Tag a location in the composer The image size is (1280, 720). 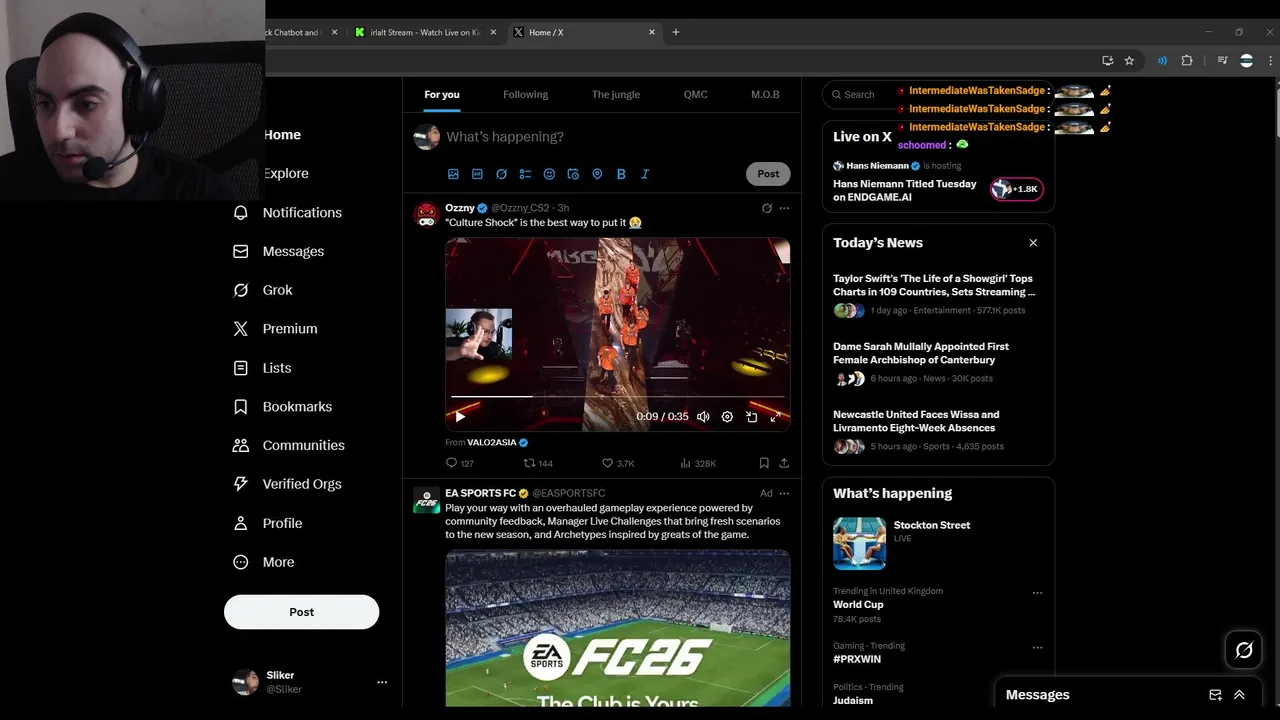[x=597, y=174]
